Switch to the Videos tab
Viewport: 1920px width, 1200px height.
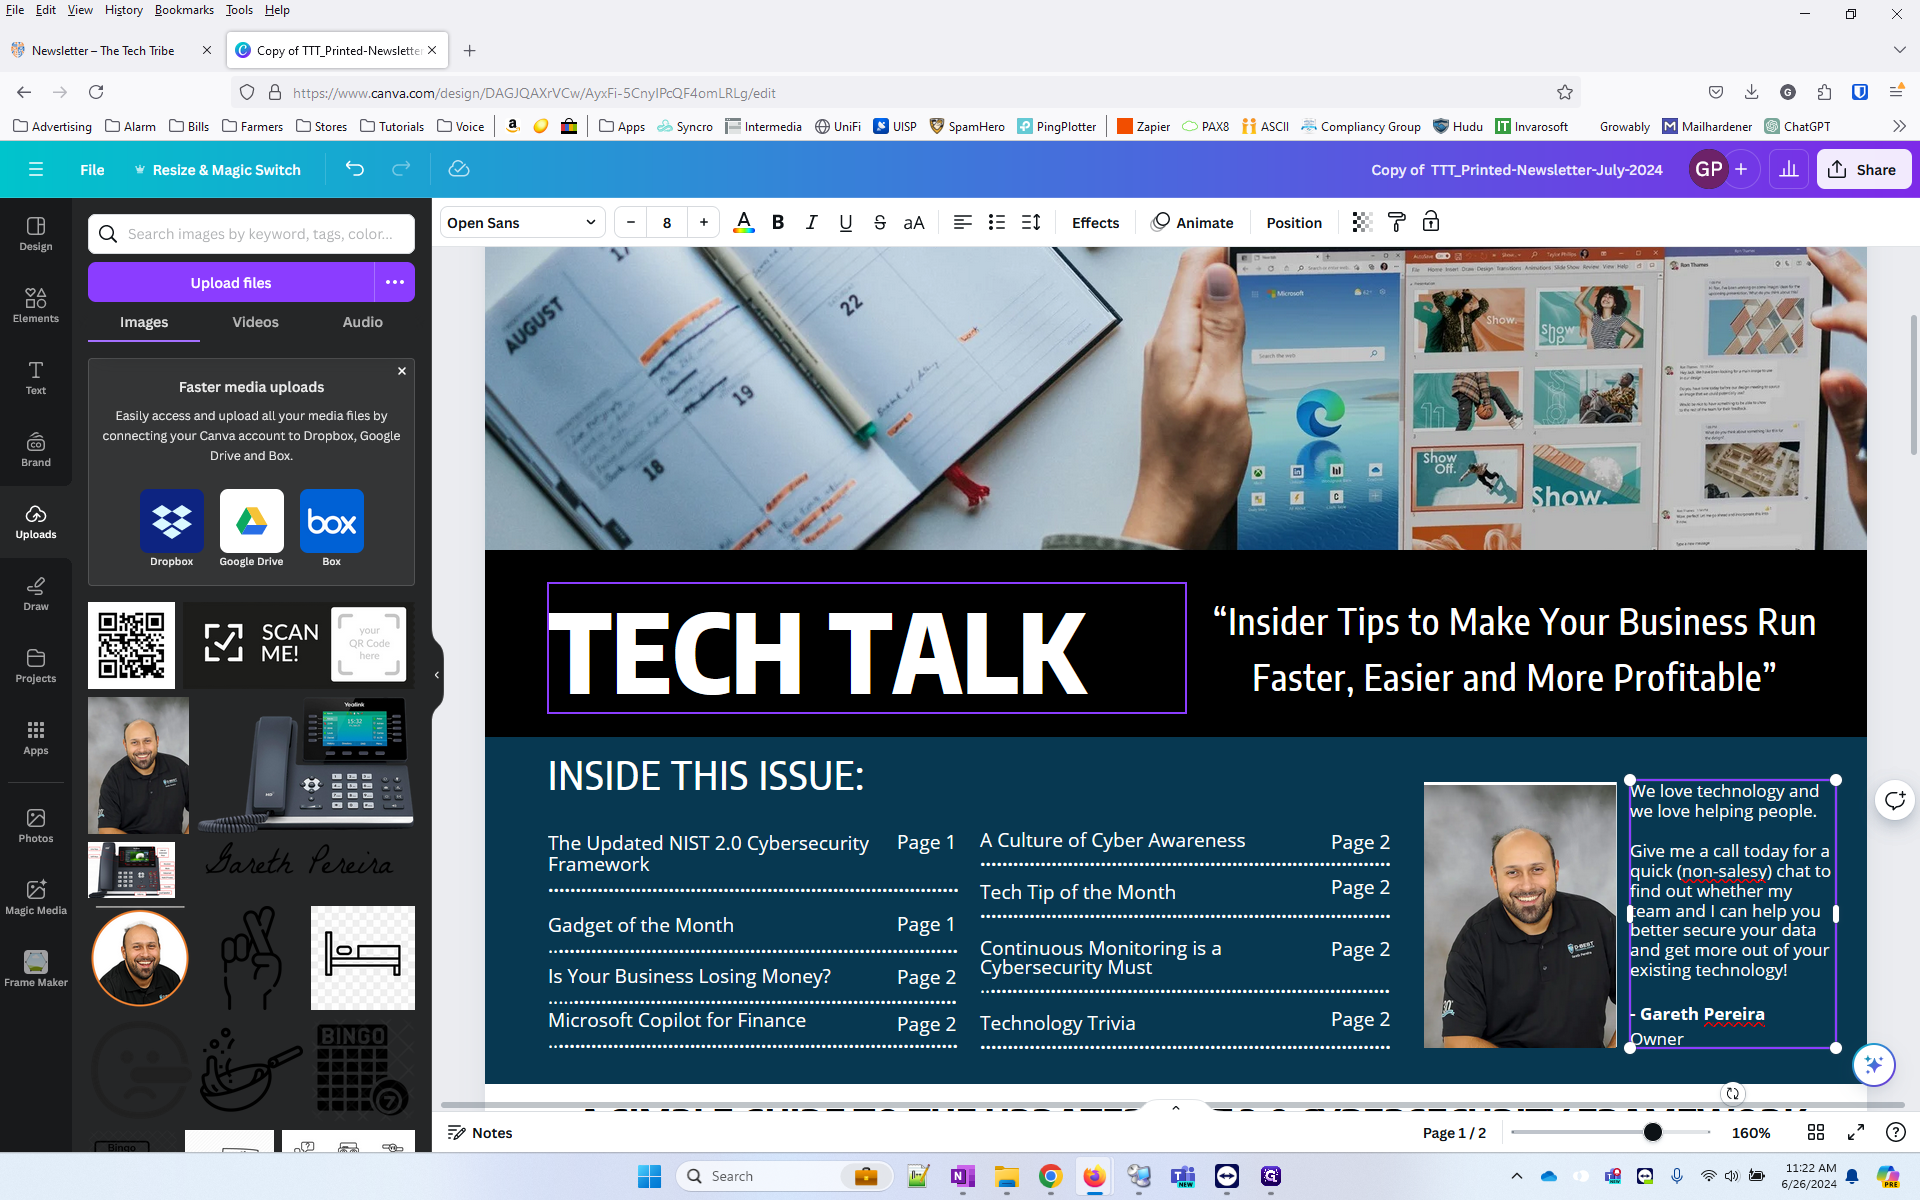(x=255, y=322)
